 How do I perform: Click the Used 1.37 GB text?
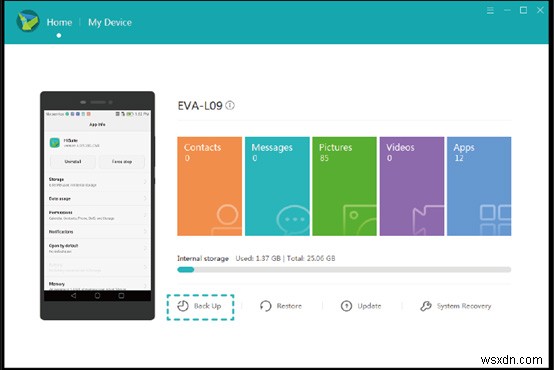(258, 258)
